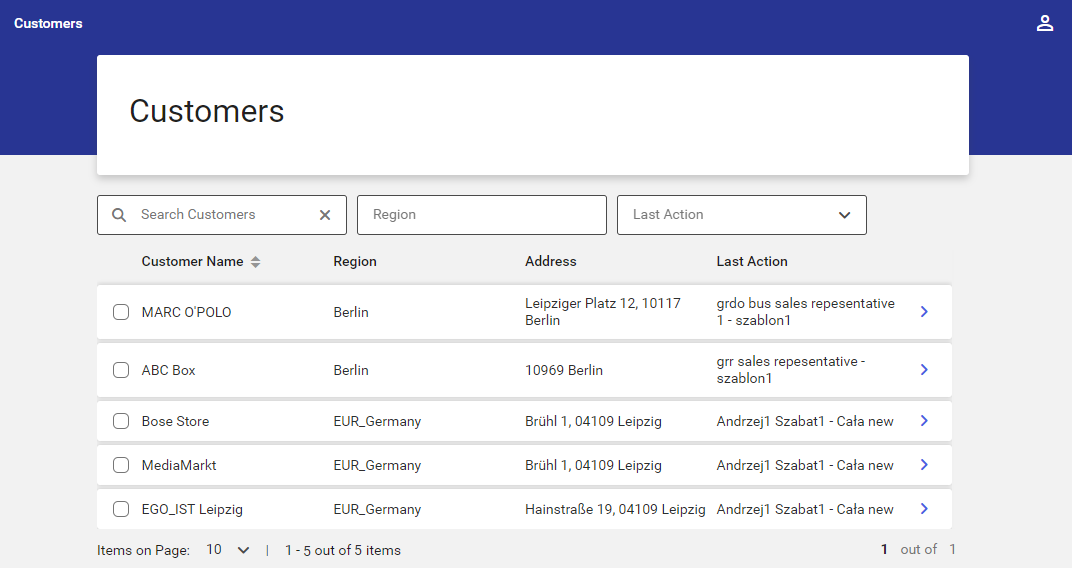Open EGO_IST Leipzig details arrow
1072x568 pixels.
(x=924, y=509)
